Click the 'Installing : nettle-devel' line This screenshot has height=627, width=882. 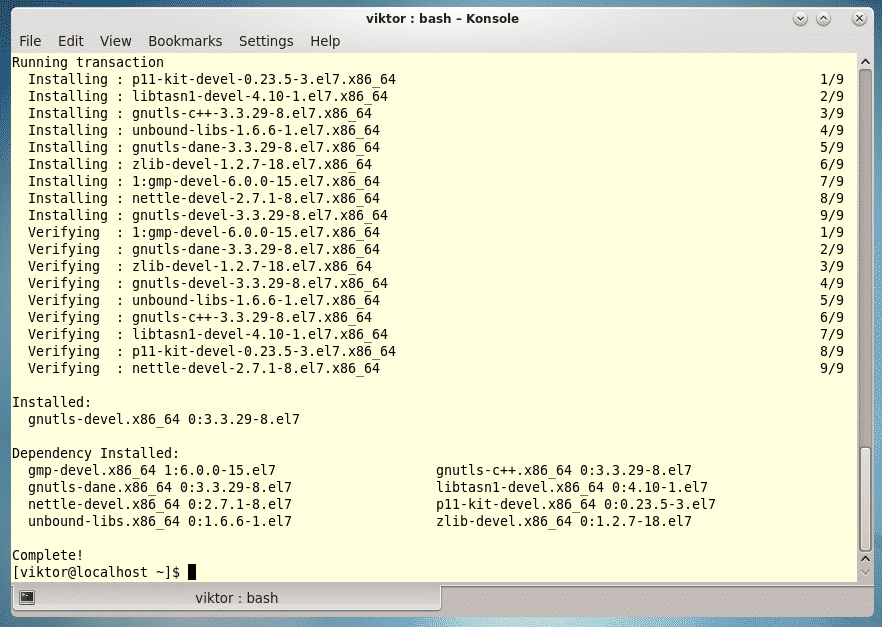204,198
